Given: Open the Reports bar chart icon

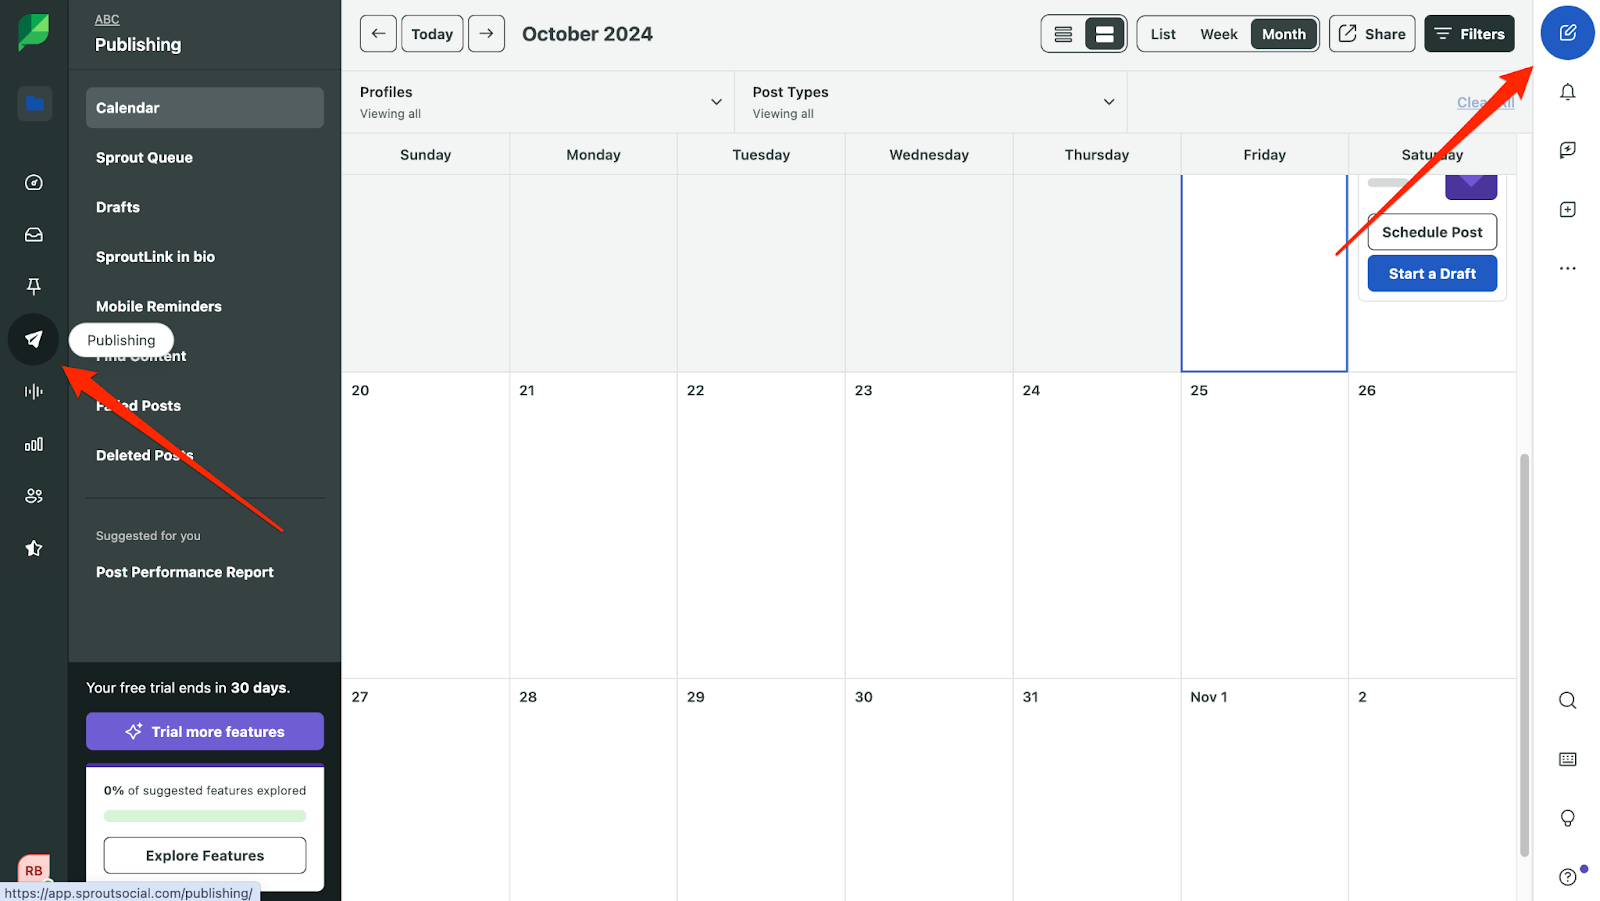Looking at the screenshot, I should click(x=33, y=444).
